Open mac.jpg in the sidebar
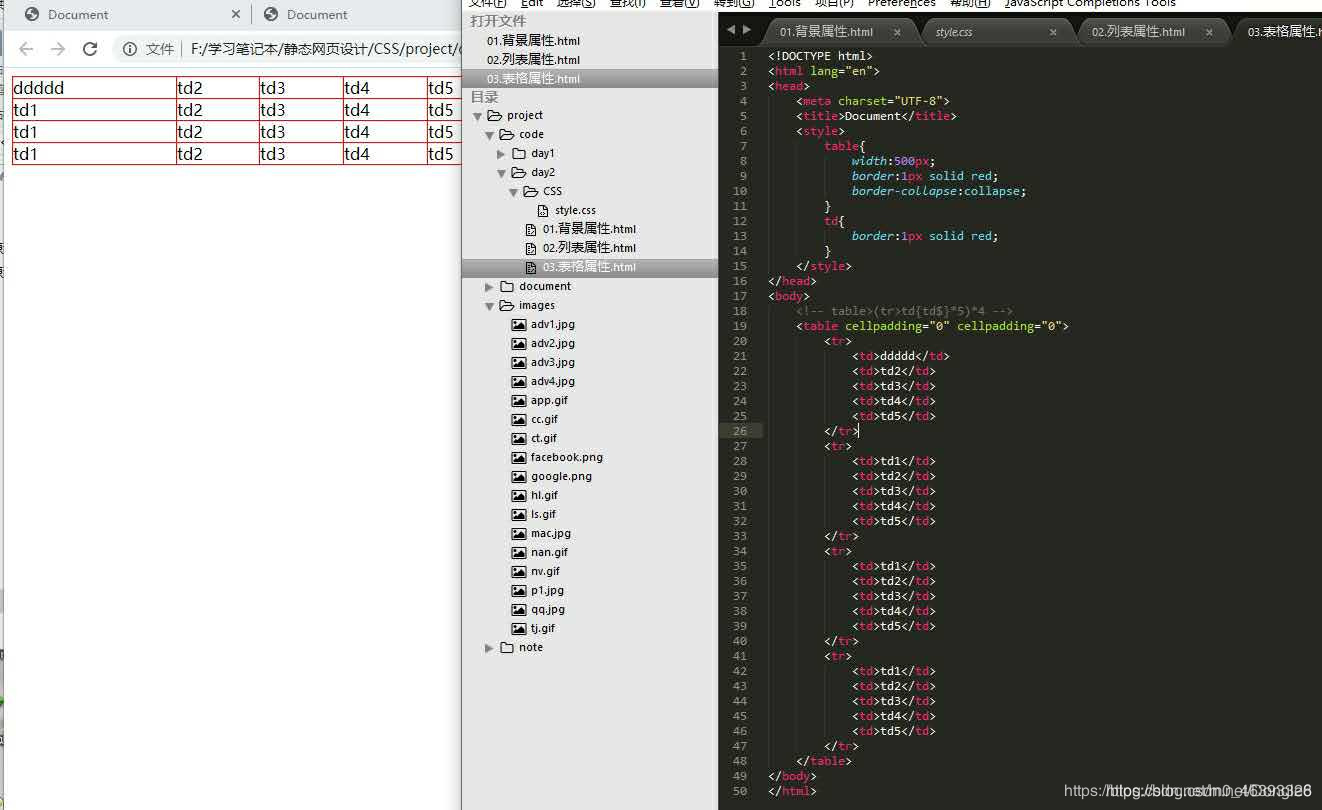The image size is (1322, 810). (551, 534)
